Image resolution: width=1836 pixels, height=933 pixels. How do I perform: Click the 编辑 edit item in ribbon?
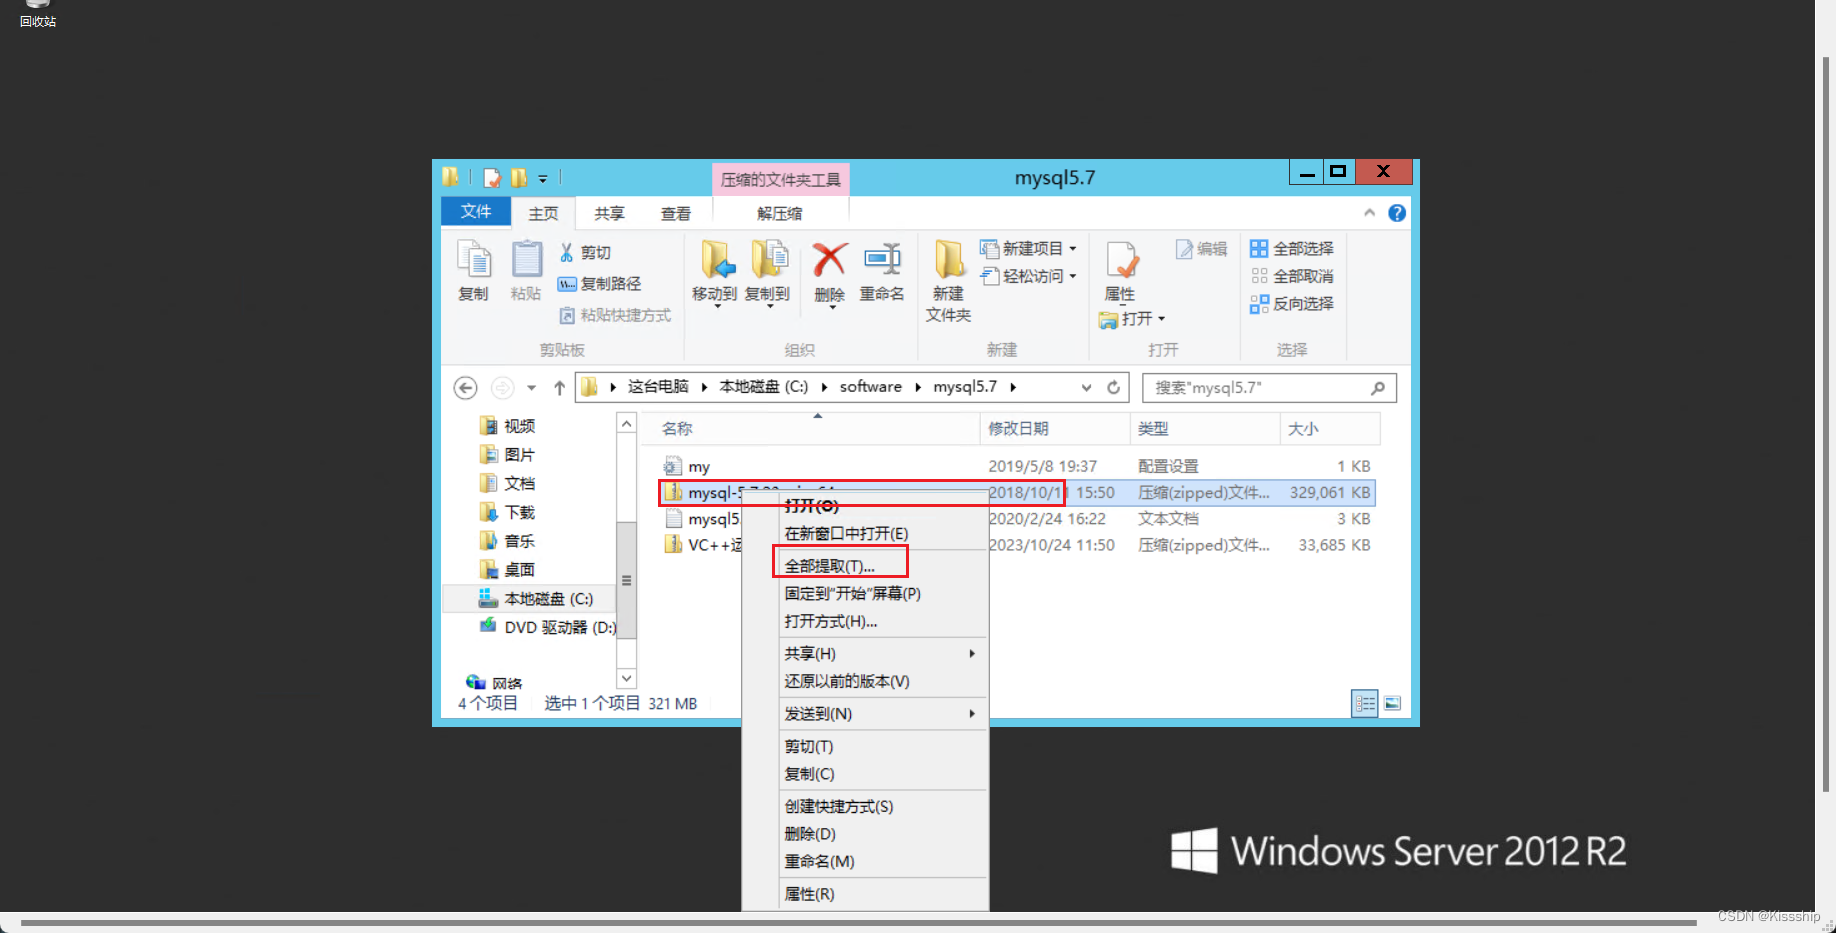coord(1201,249)
